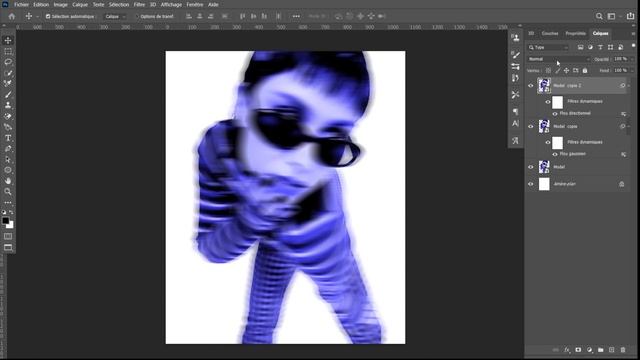Select the Rectangular Marquee tool
This screenshot has height=360, width=640.
pyautogui.click(x=8, y=51)
